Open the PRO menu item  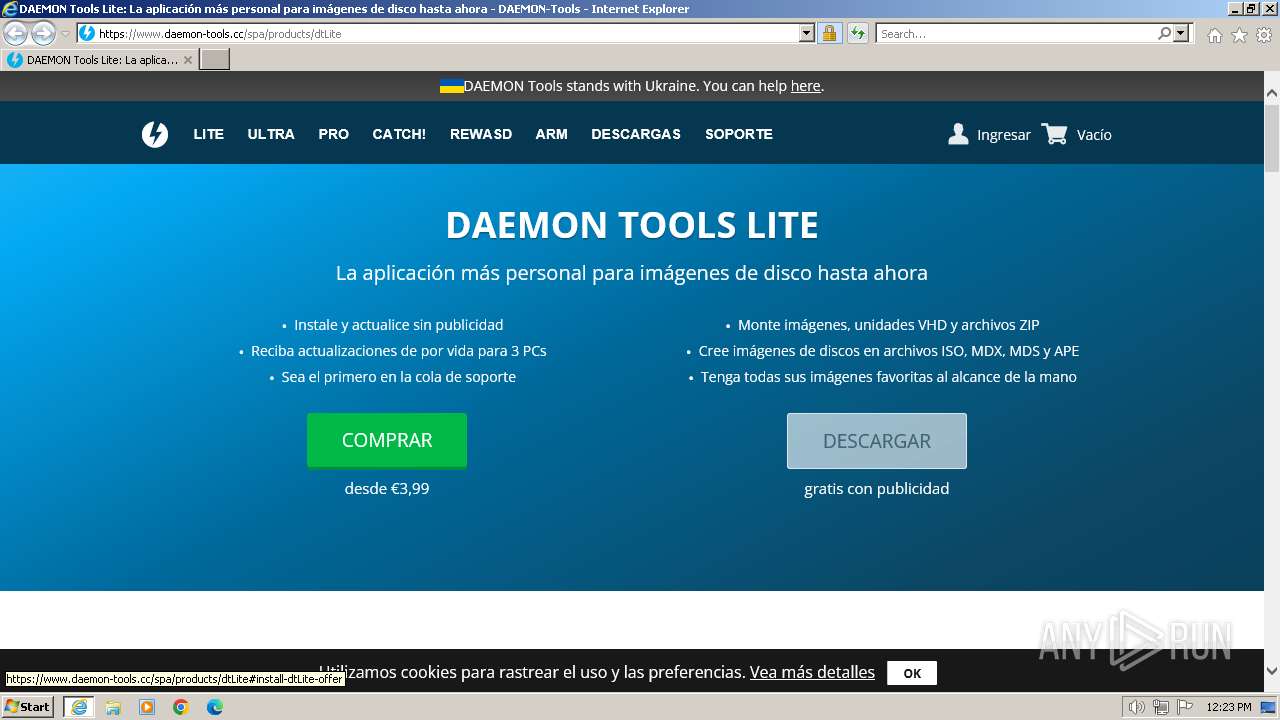click(333, 134)
